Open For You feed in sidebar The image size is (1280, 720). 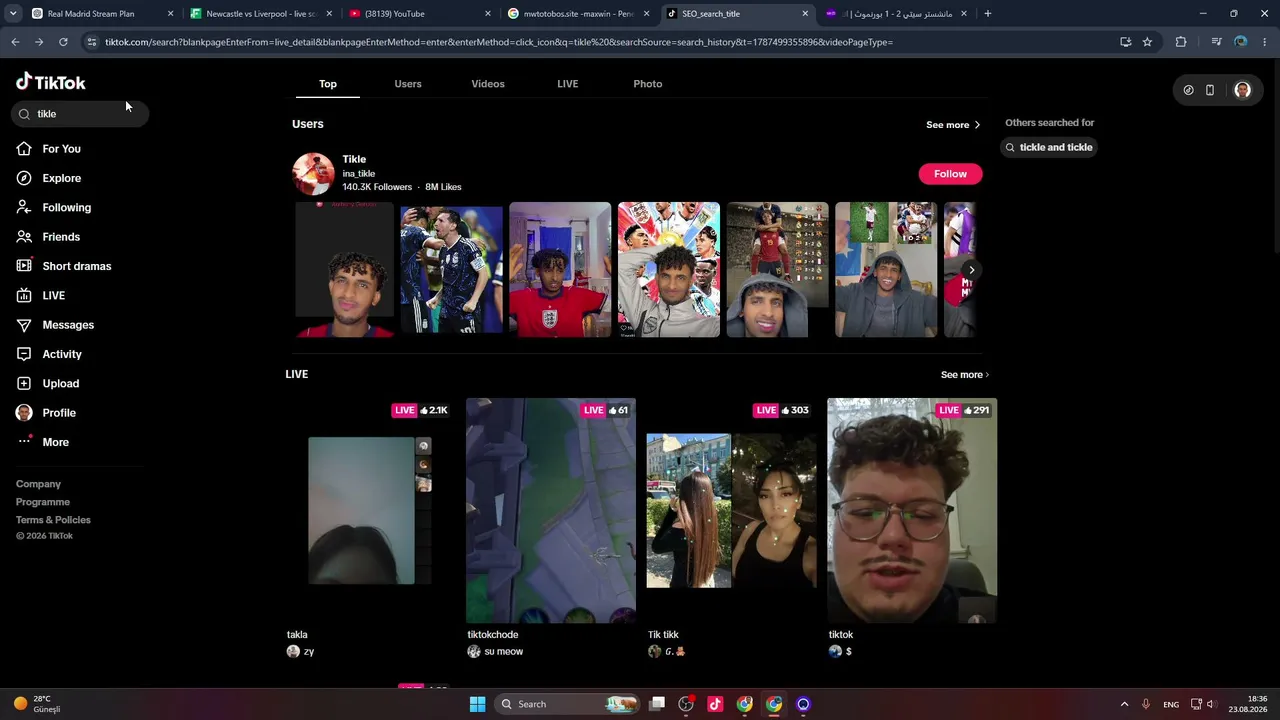click(x=61, y=149)
